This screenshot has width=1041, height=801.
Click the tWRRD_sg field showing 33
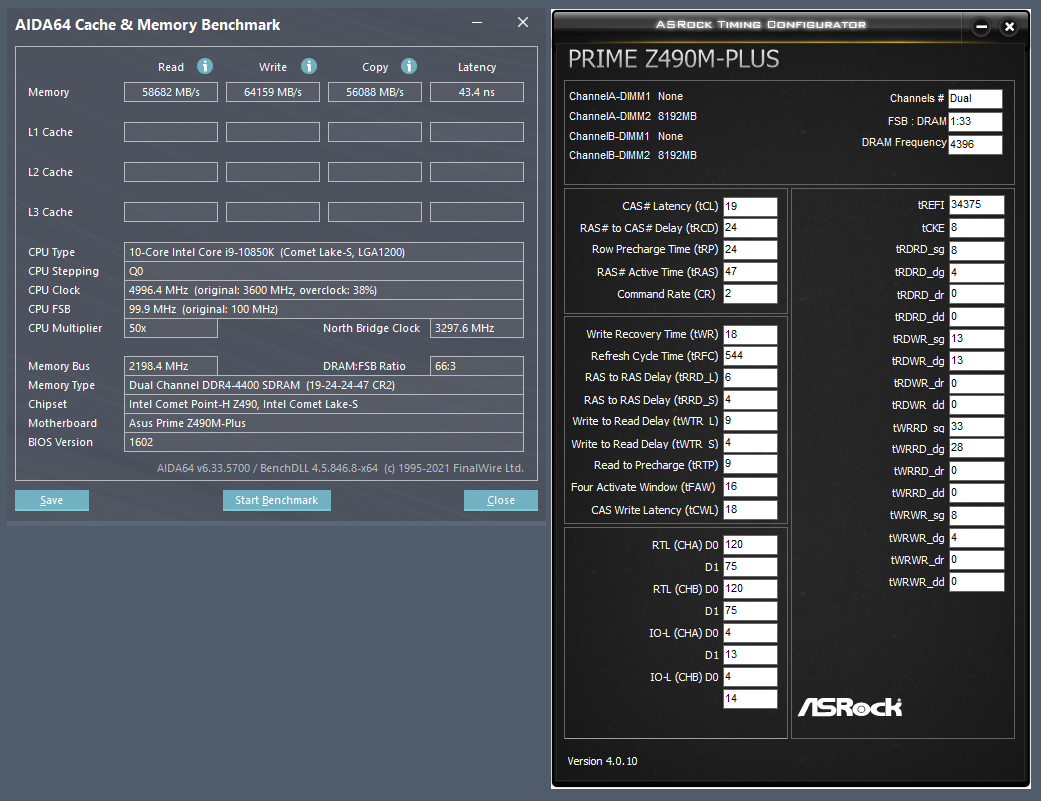pos(977,427)
